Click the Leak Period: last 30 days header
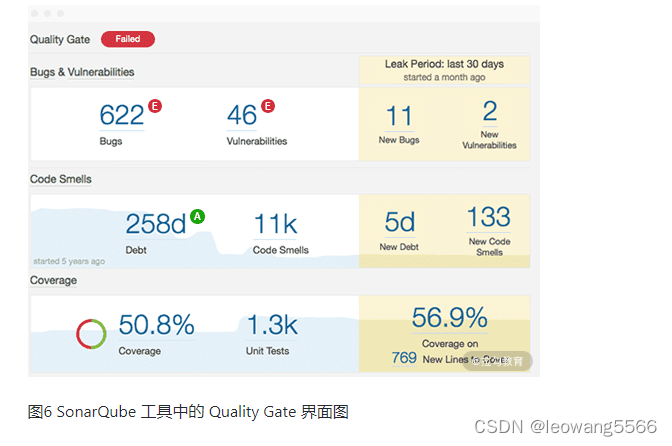 point(444,64)
